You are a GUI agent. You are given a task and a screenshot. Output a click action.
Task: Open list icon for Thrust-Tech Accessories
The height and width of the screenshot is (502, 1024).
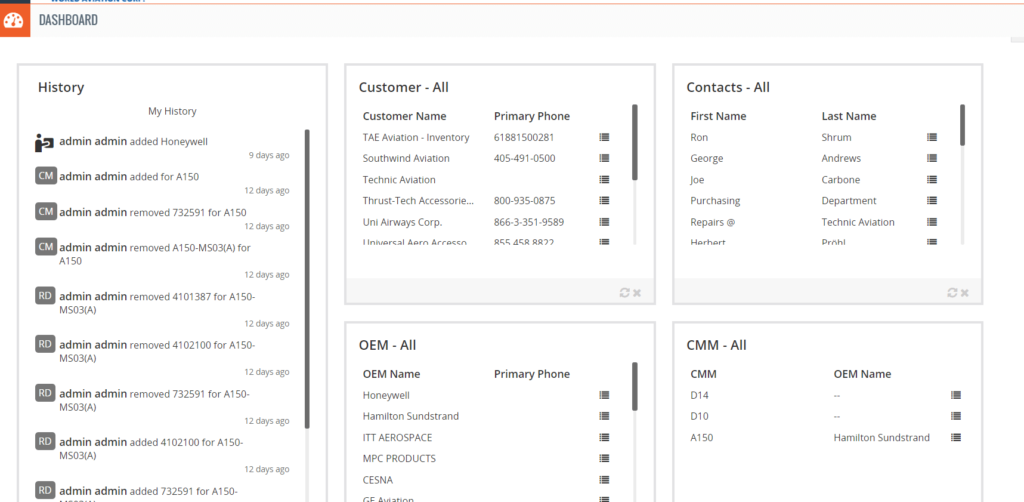(x=604, y=200)
